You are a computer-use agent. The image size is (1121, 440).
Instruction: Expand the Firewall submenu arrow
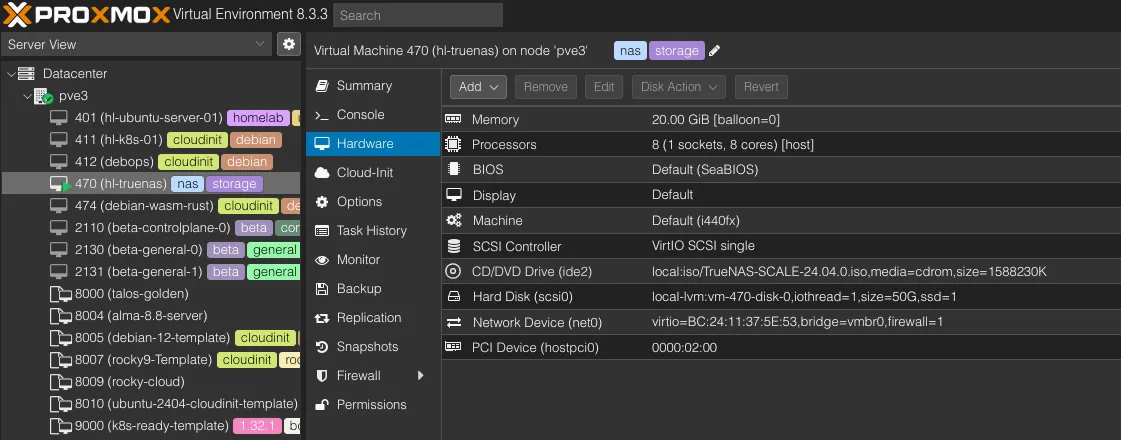coord(421,376)
